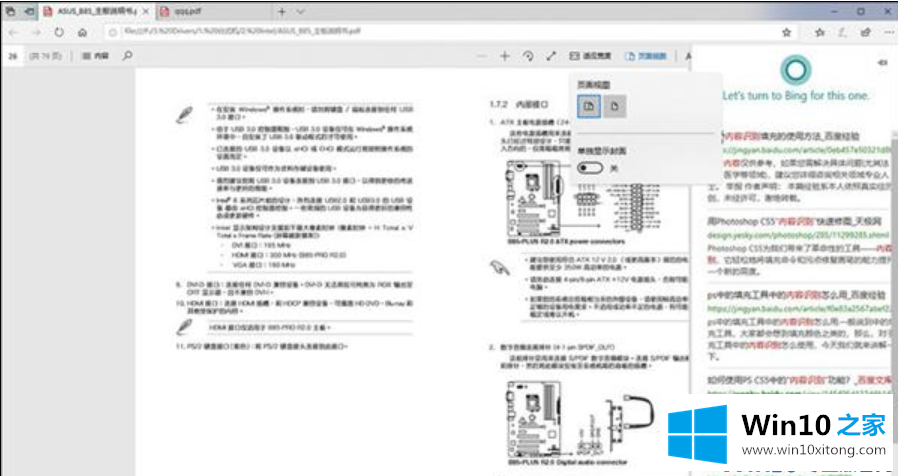
Task: Expand the tab preview chevron
Action: 300,11
